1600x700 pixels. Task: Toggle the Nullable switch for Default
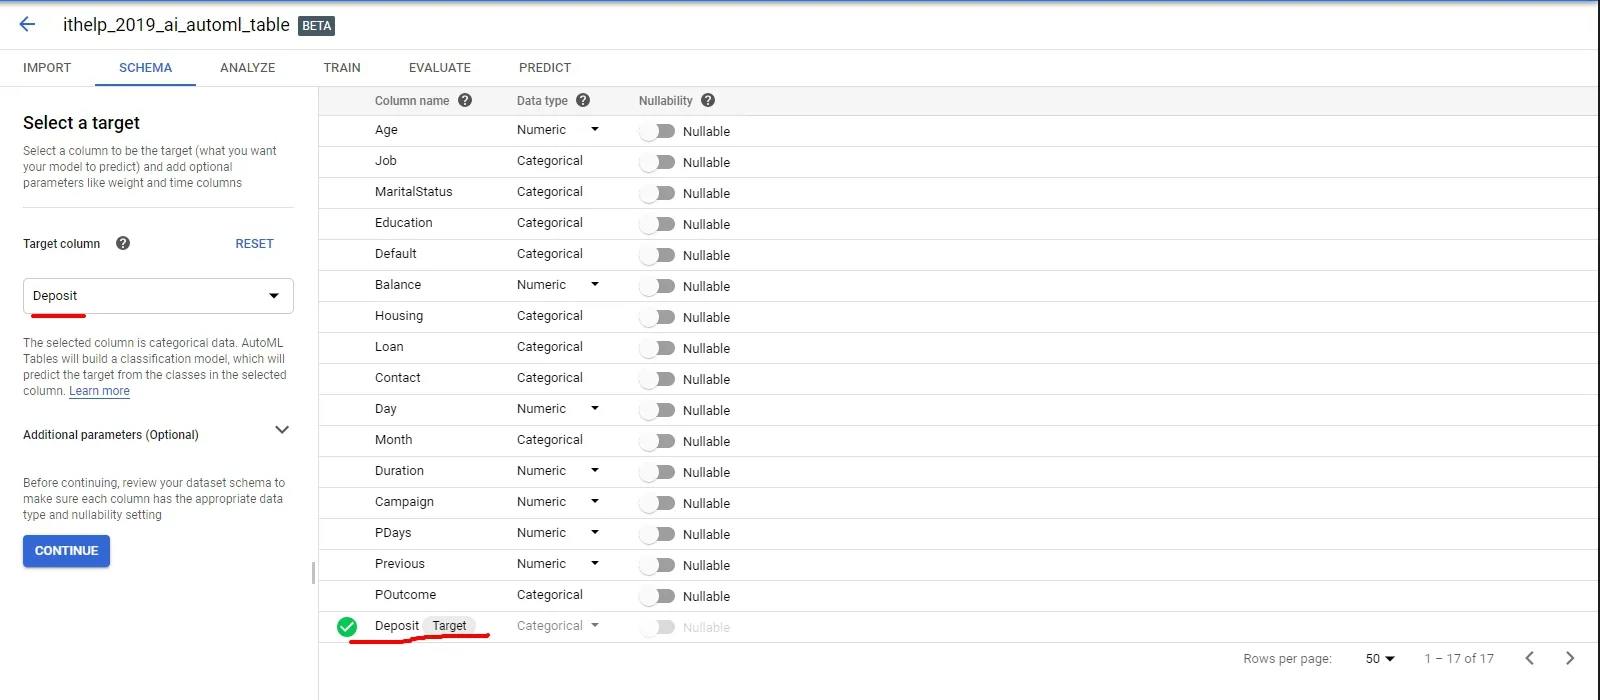(x=657, y=255)
